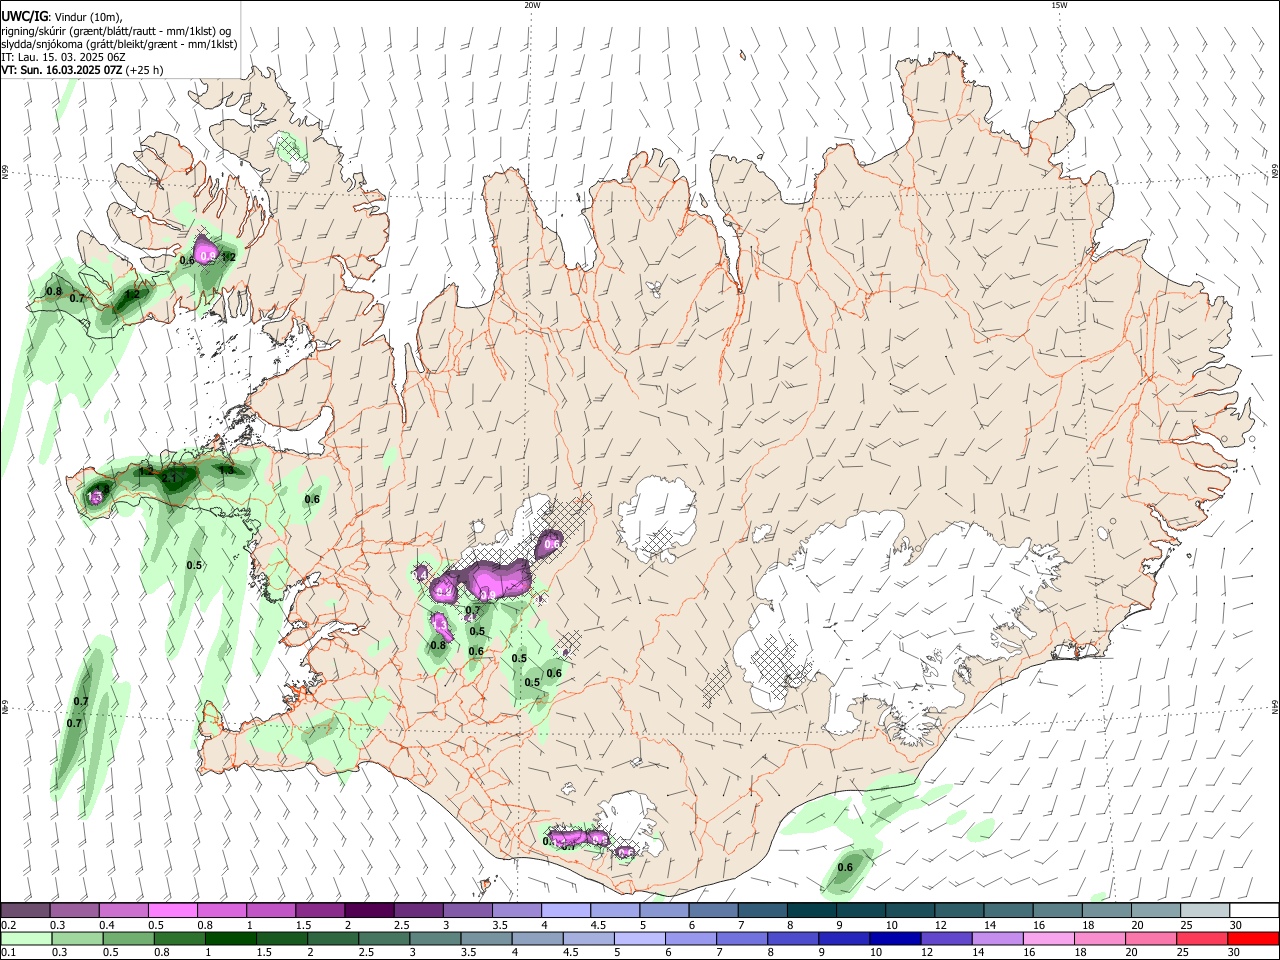Pick the violet rain swatch between 12 and 14
The width and height of the screenshot is (1280, 960).
pos(946,938)
